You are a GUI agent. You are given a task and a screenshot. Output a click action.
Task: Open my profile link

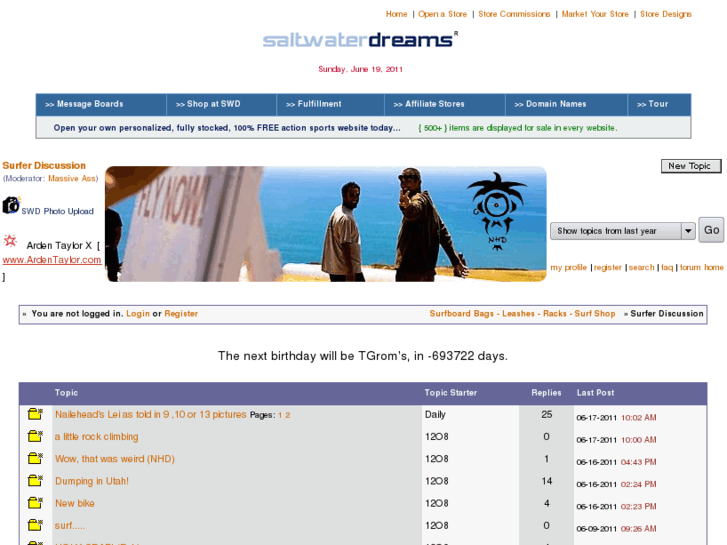click(568, 268)
